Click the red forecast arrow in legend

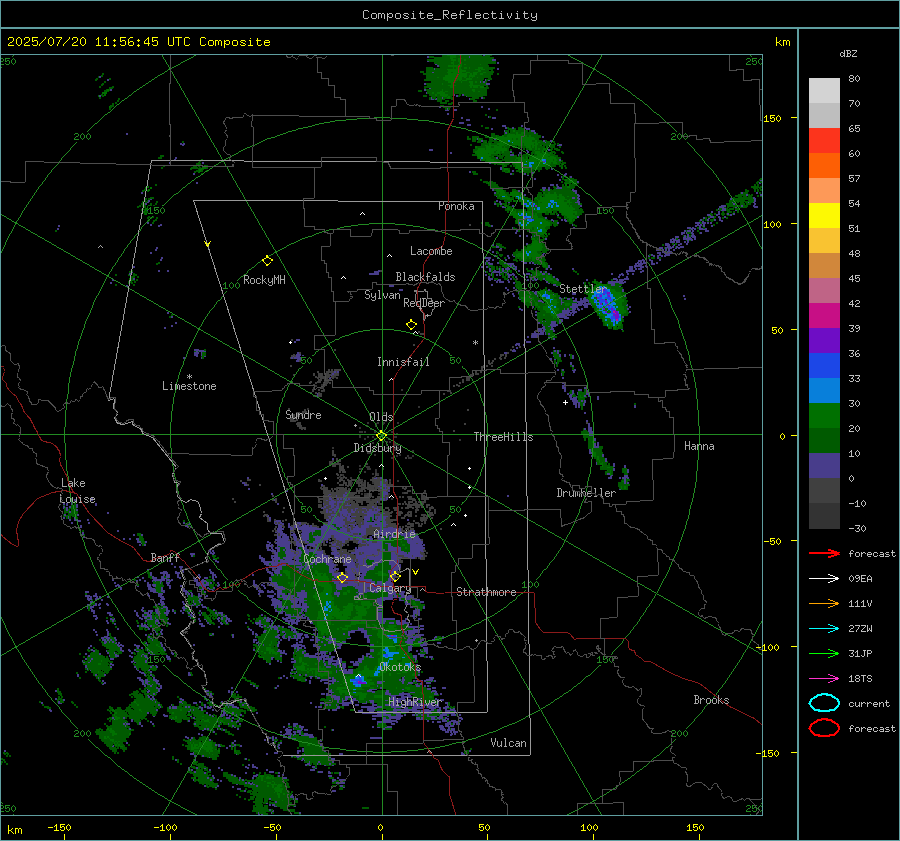point(824,553)
